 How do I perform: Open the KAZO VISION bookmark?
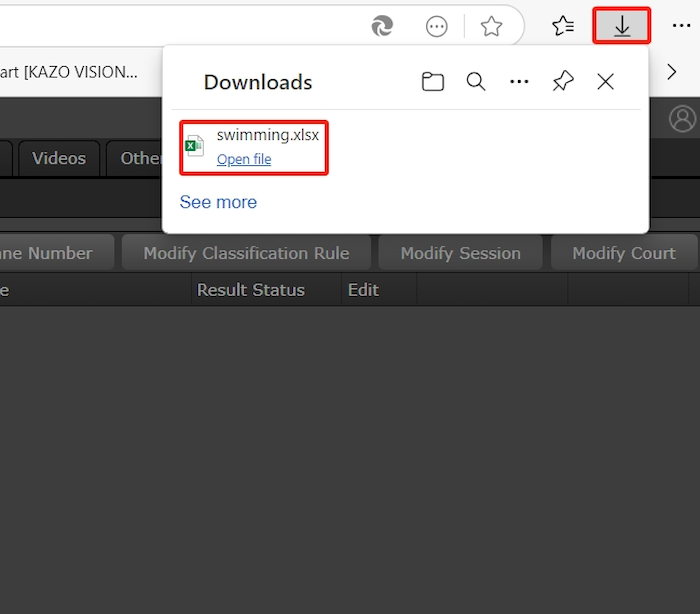click(68, 71)
